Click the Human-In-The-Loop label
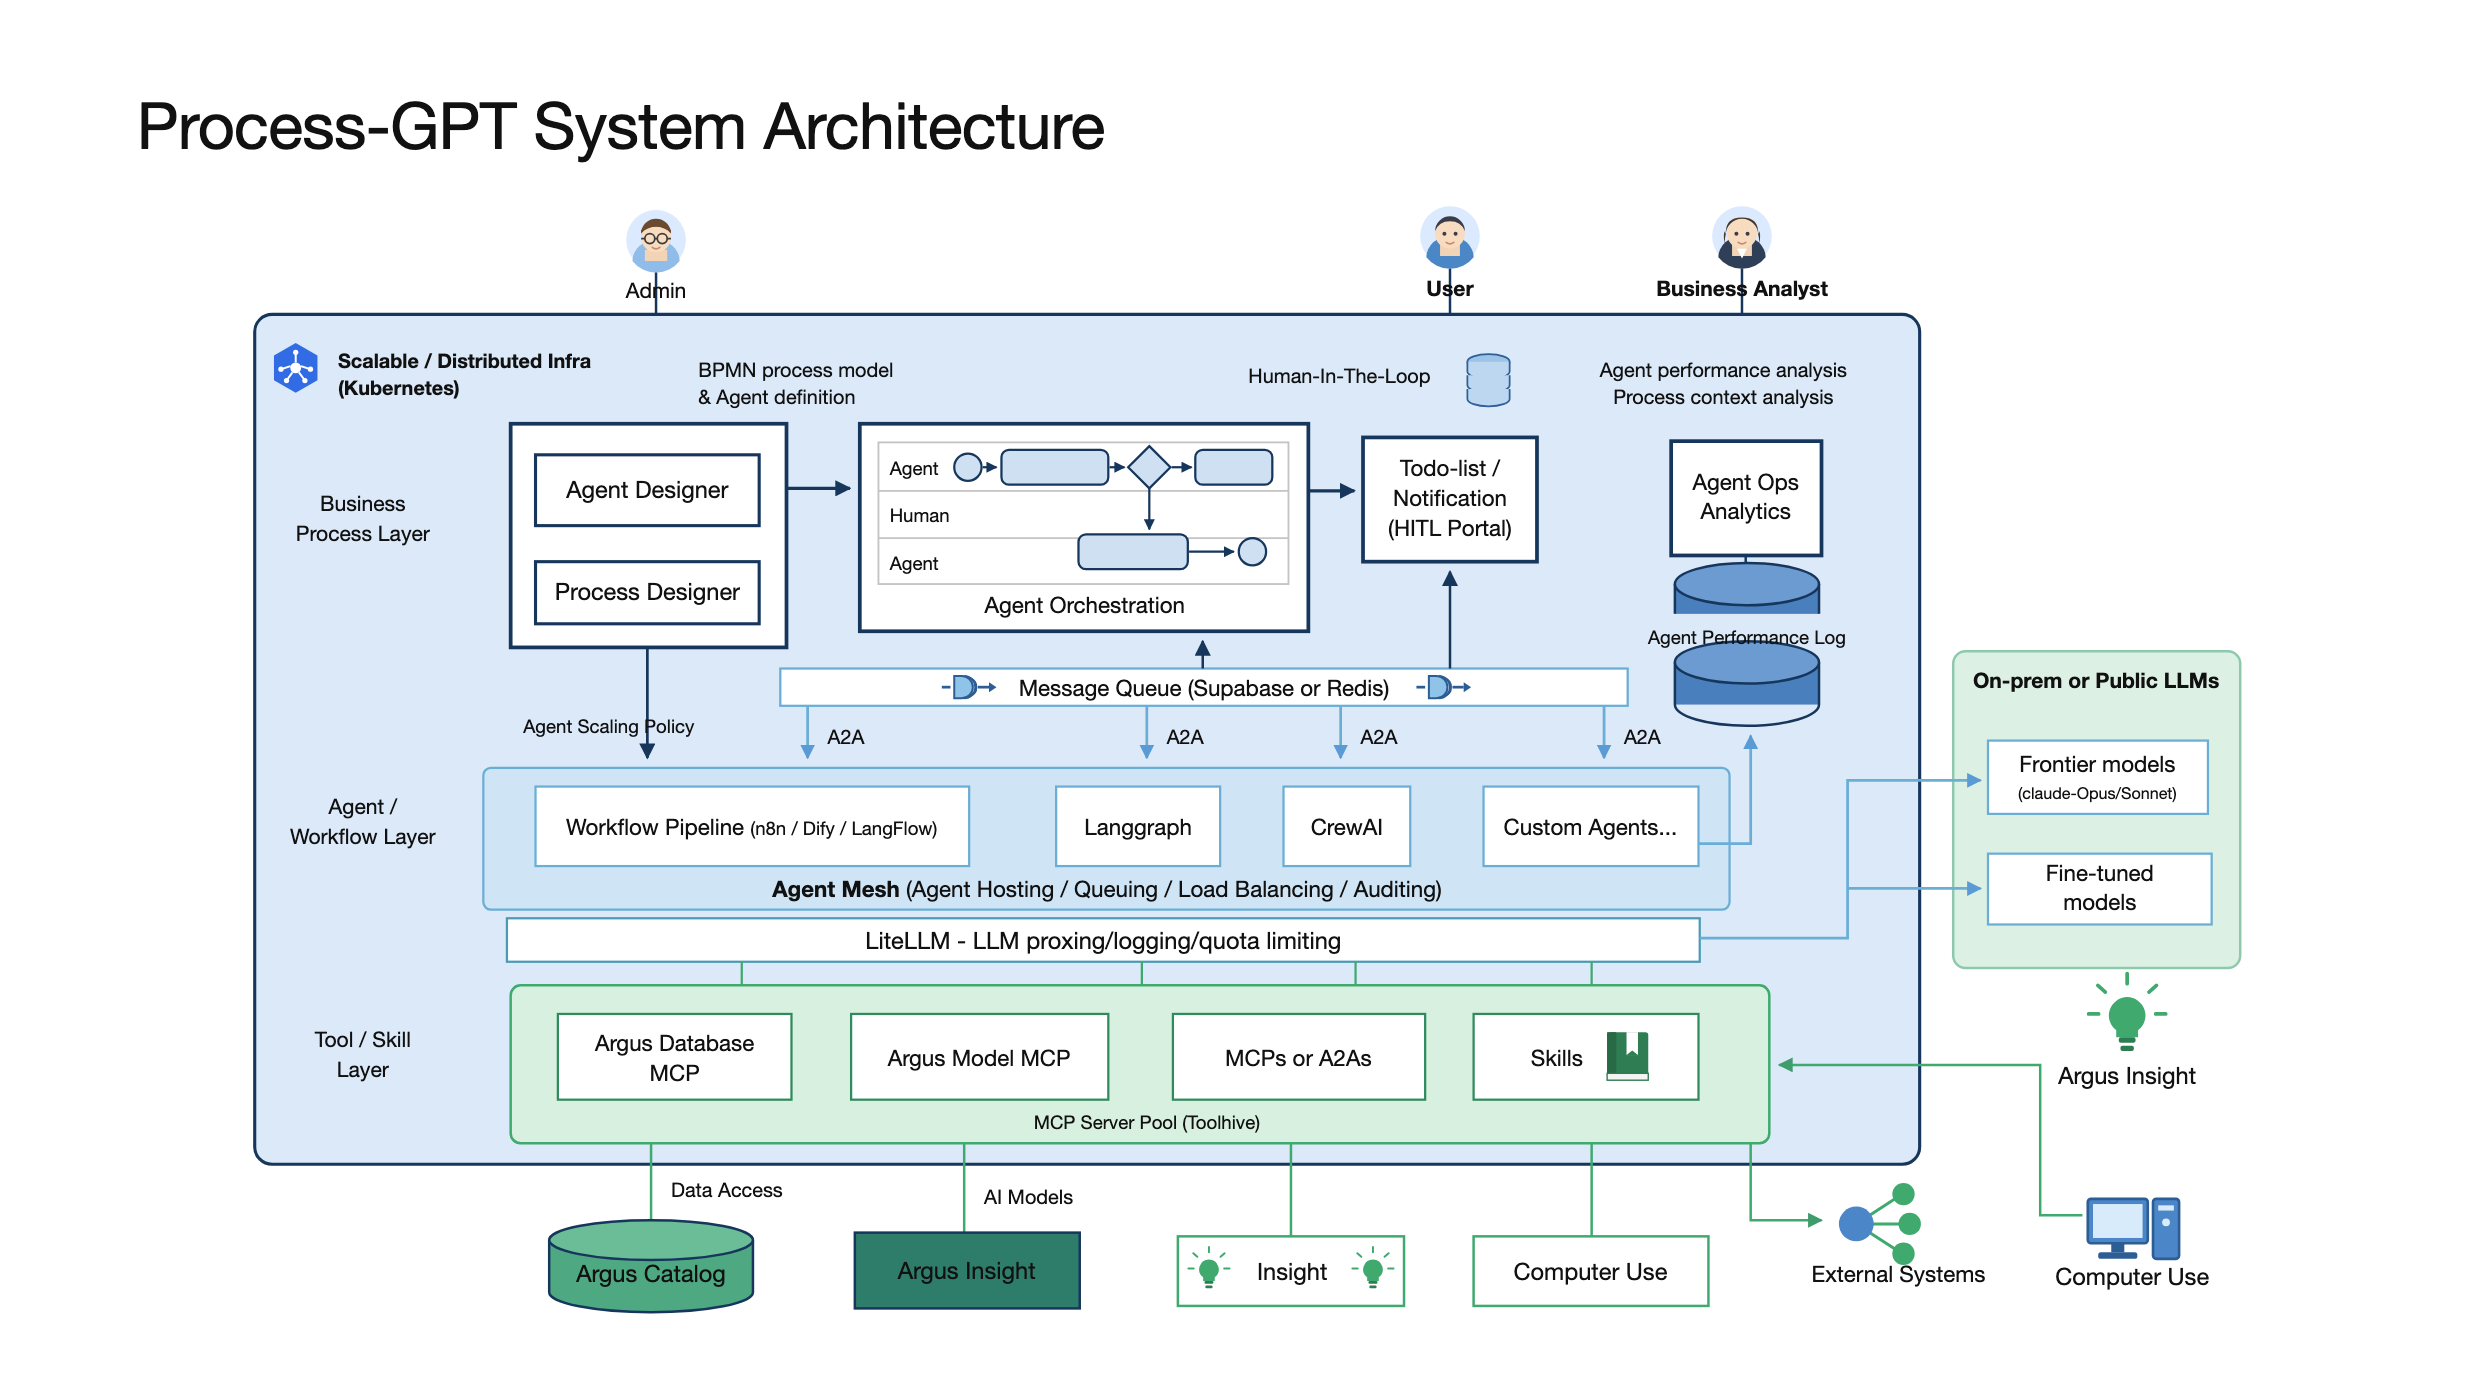Screen dimensions: 2485x1388 (x=1338, y=376)
